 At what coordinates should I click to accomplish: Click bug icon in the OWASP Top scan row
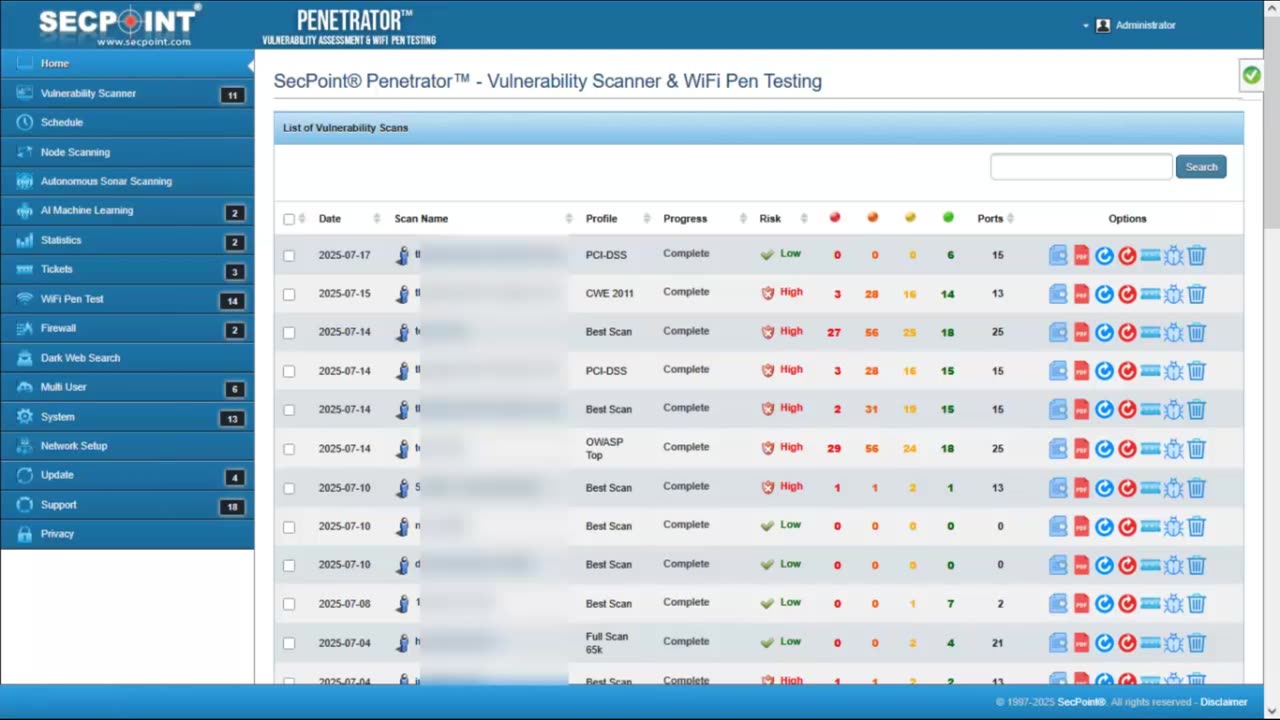[x=1174, y=449]
